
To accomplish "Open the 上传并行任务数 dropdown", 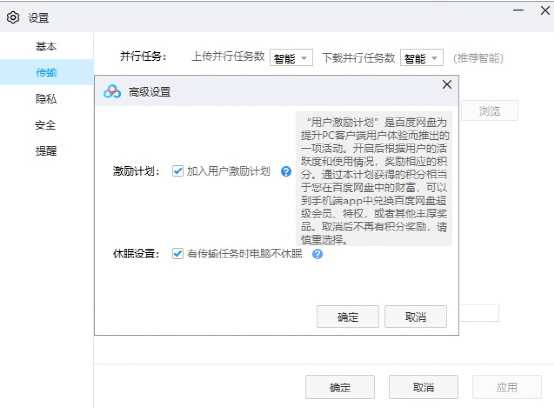I will 291,58.
